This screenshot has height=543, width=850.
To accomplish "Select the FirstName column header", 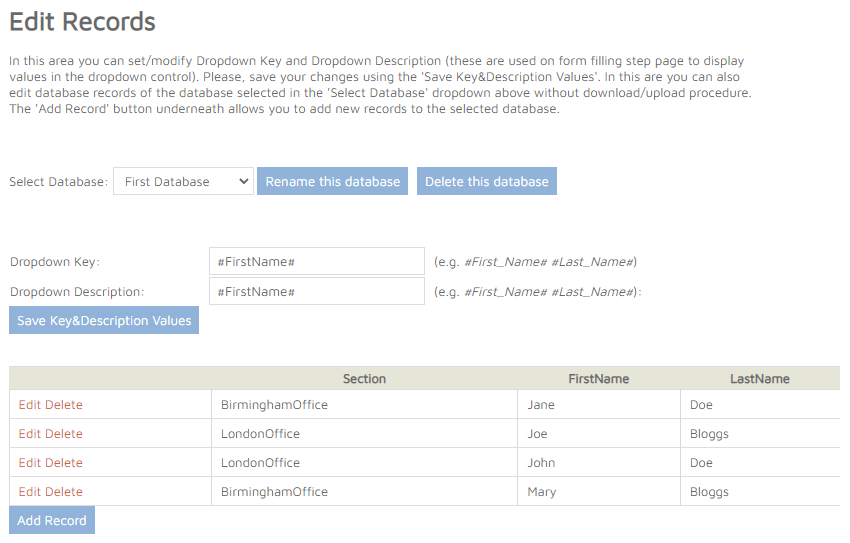I will 598,379.
